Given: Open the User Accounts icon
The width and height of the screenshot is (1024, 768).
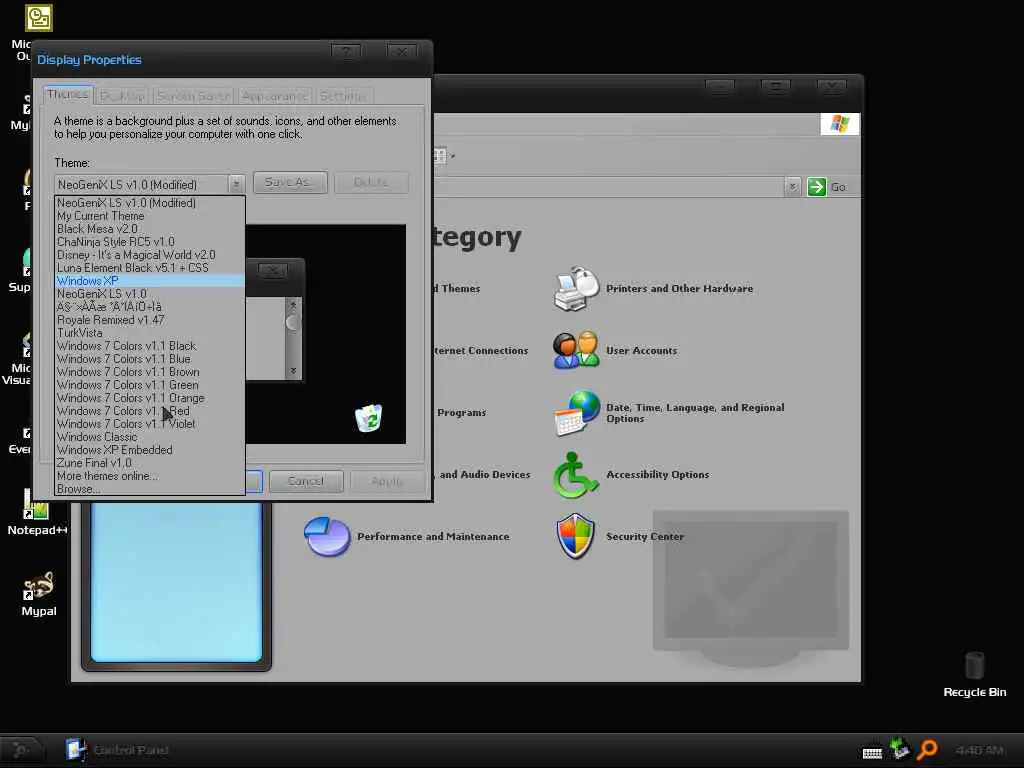Looking at the screenshot, I should [x=576, y=350].
